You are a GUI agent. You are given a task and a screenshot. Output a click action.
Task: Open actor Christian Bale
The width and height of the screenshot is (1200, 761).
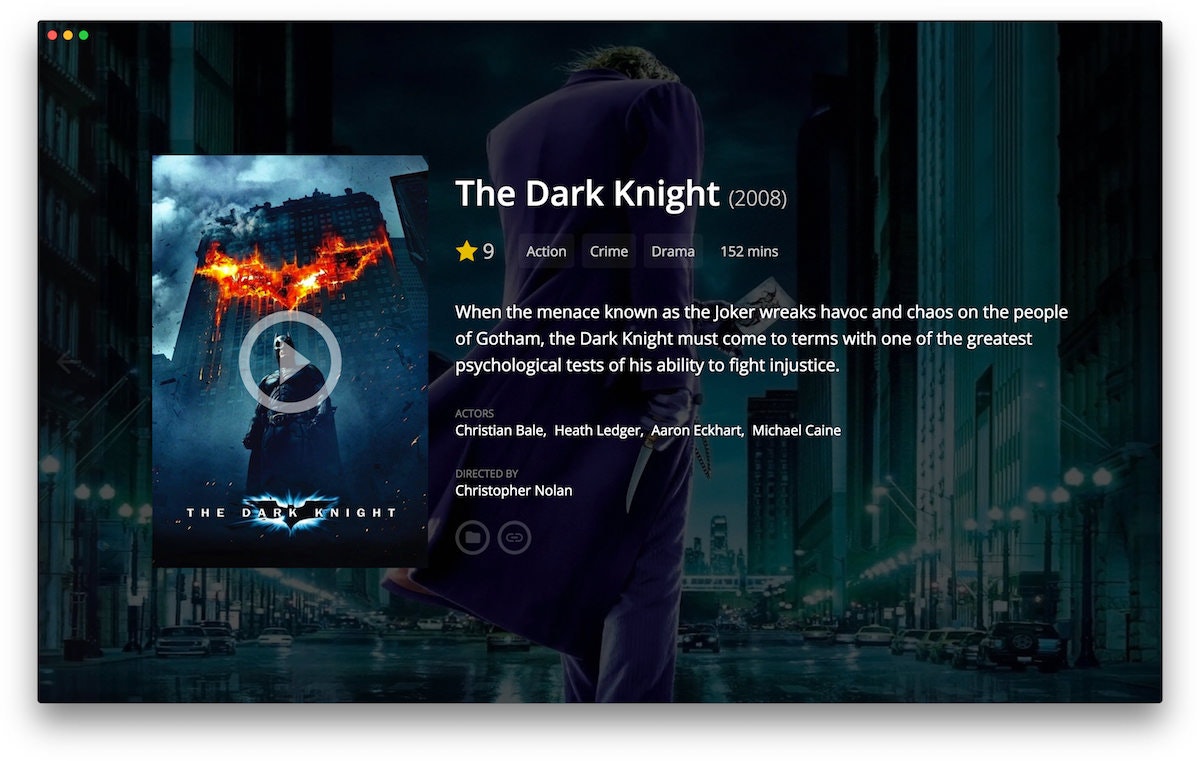tap(500, 430)
